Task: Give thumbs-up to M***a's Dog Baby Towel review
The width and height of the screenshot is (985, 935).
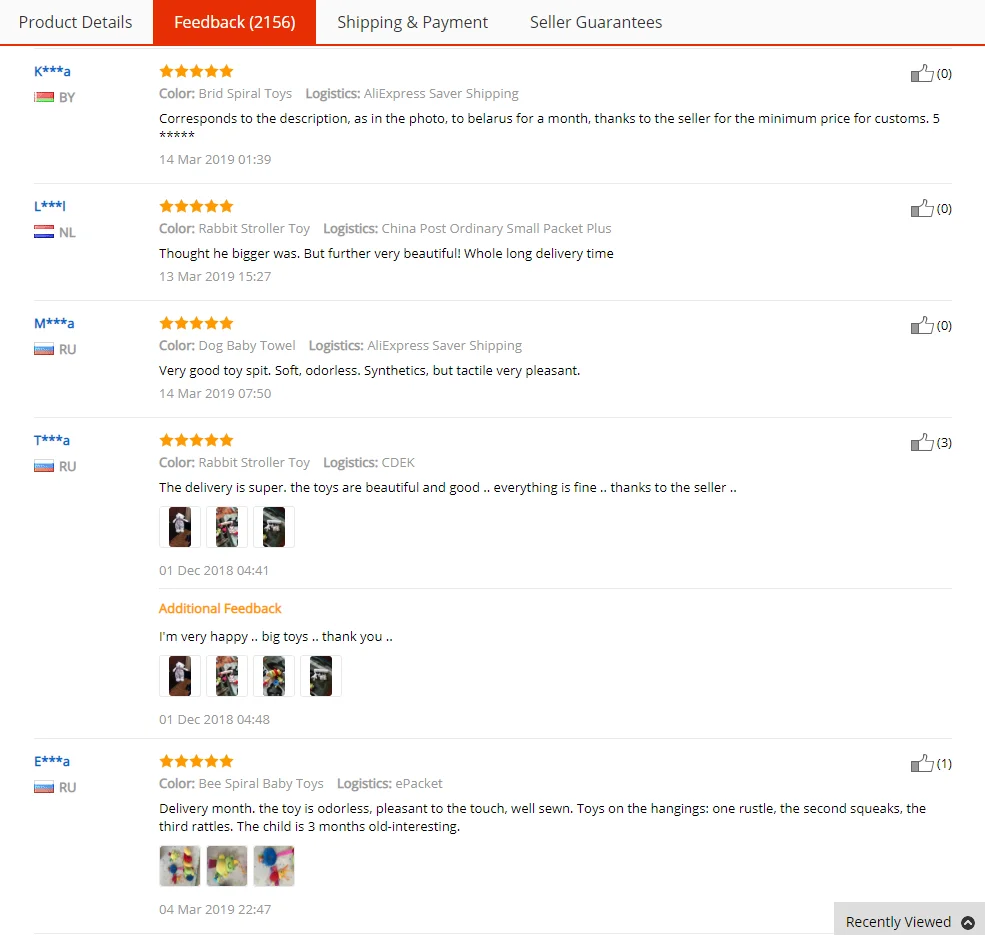Action: [922, 325]
